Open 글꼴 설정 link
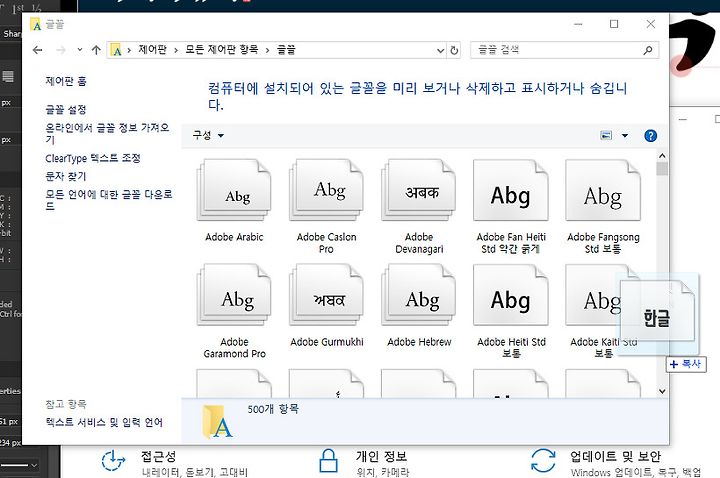720x478 pixels. [x=66, y=109]
